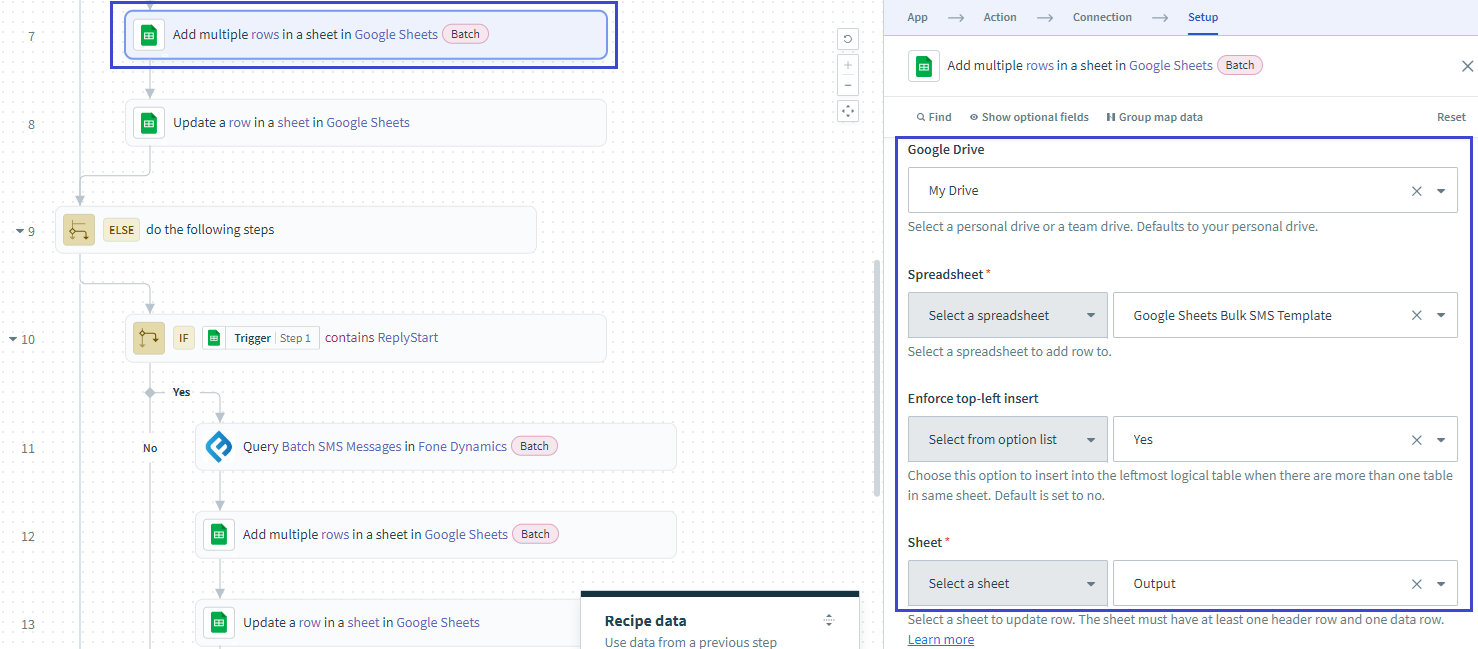Go to the App tab
The height and width of the screenshot is (649, 1478).
pos(917,17)
